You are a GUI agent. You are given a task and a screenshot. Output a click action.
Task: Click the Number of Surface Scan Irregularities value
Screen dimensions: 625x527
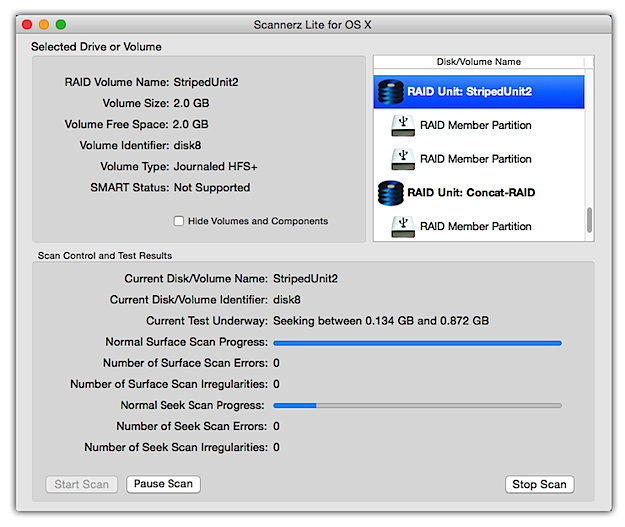(x=276, y=384)
